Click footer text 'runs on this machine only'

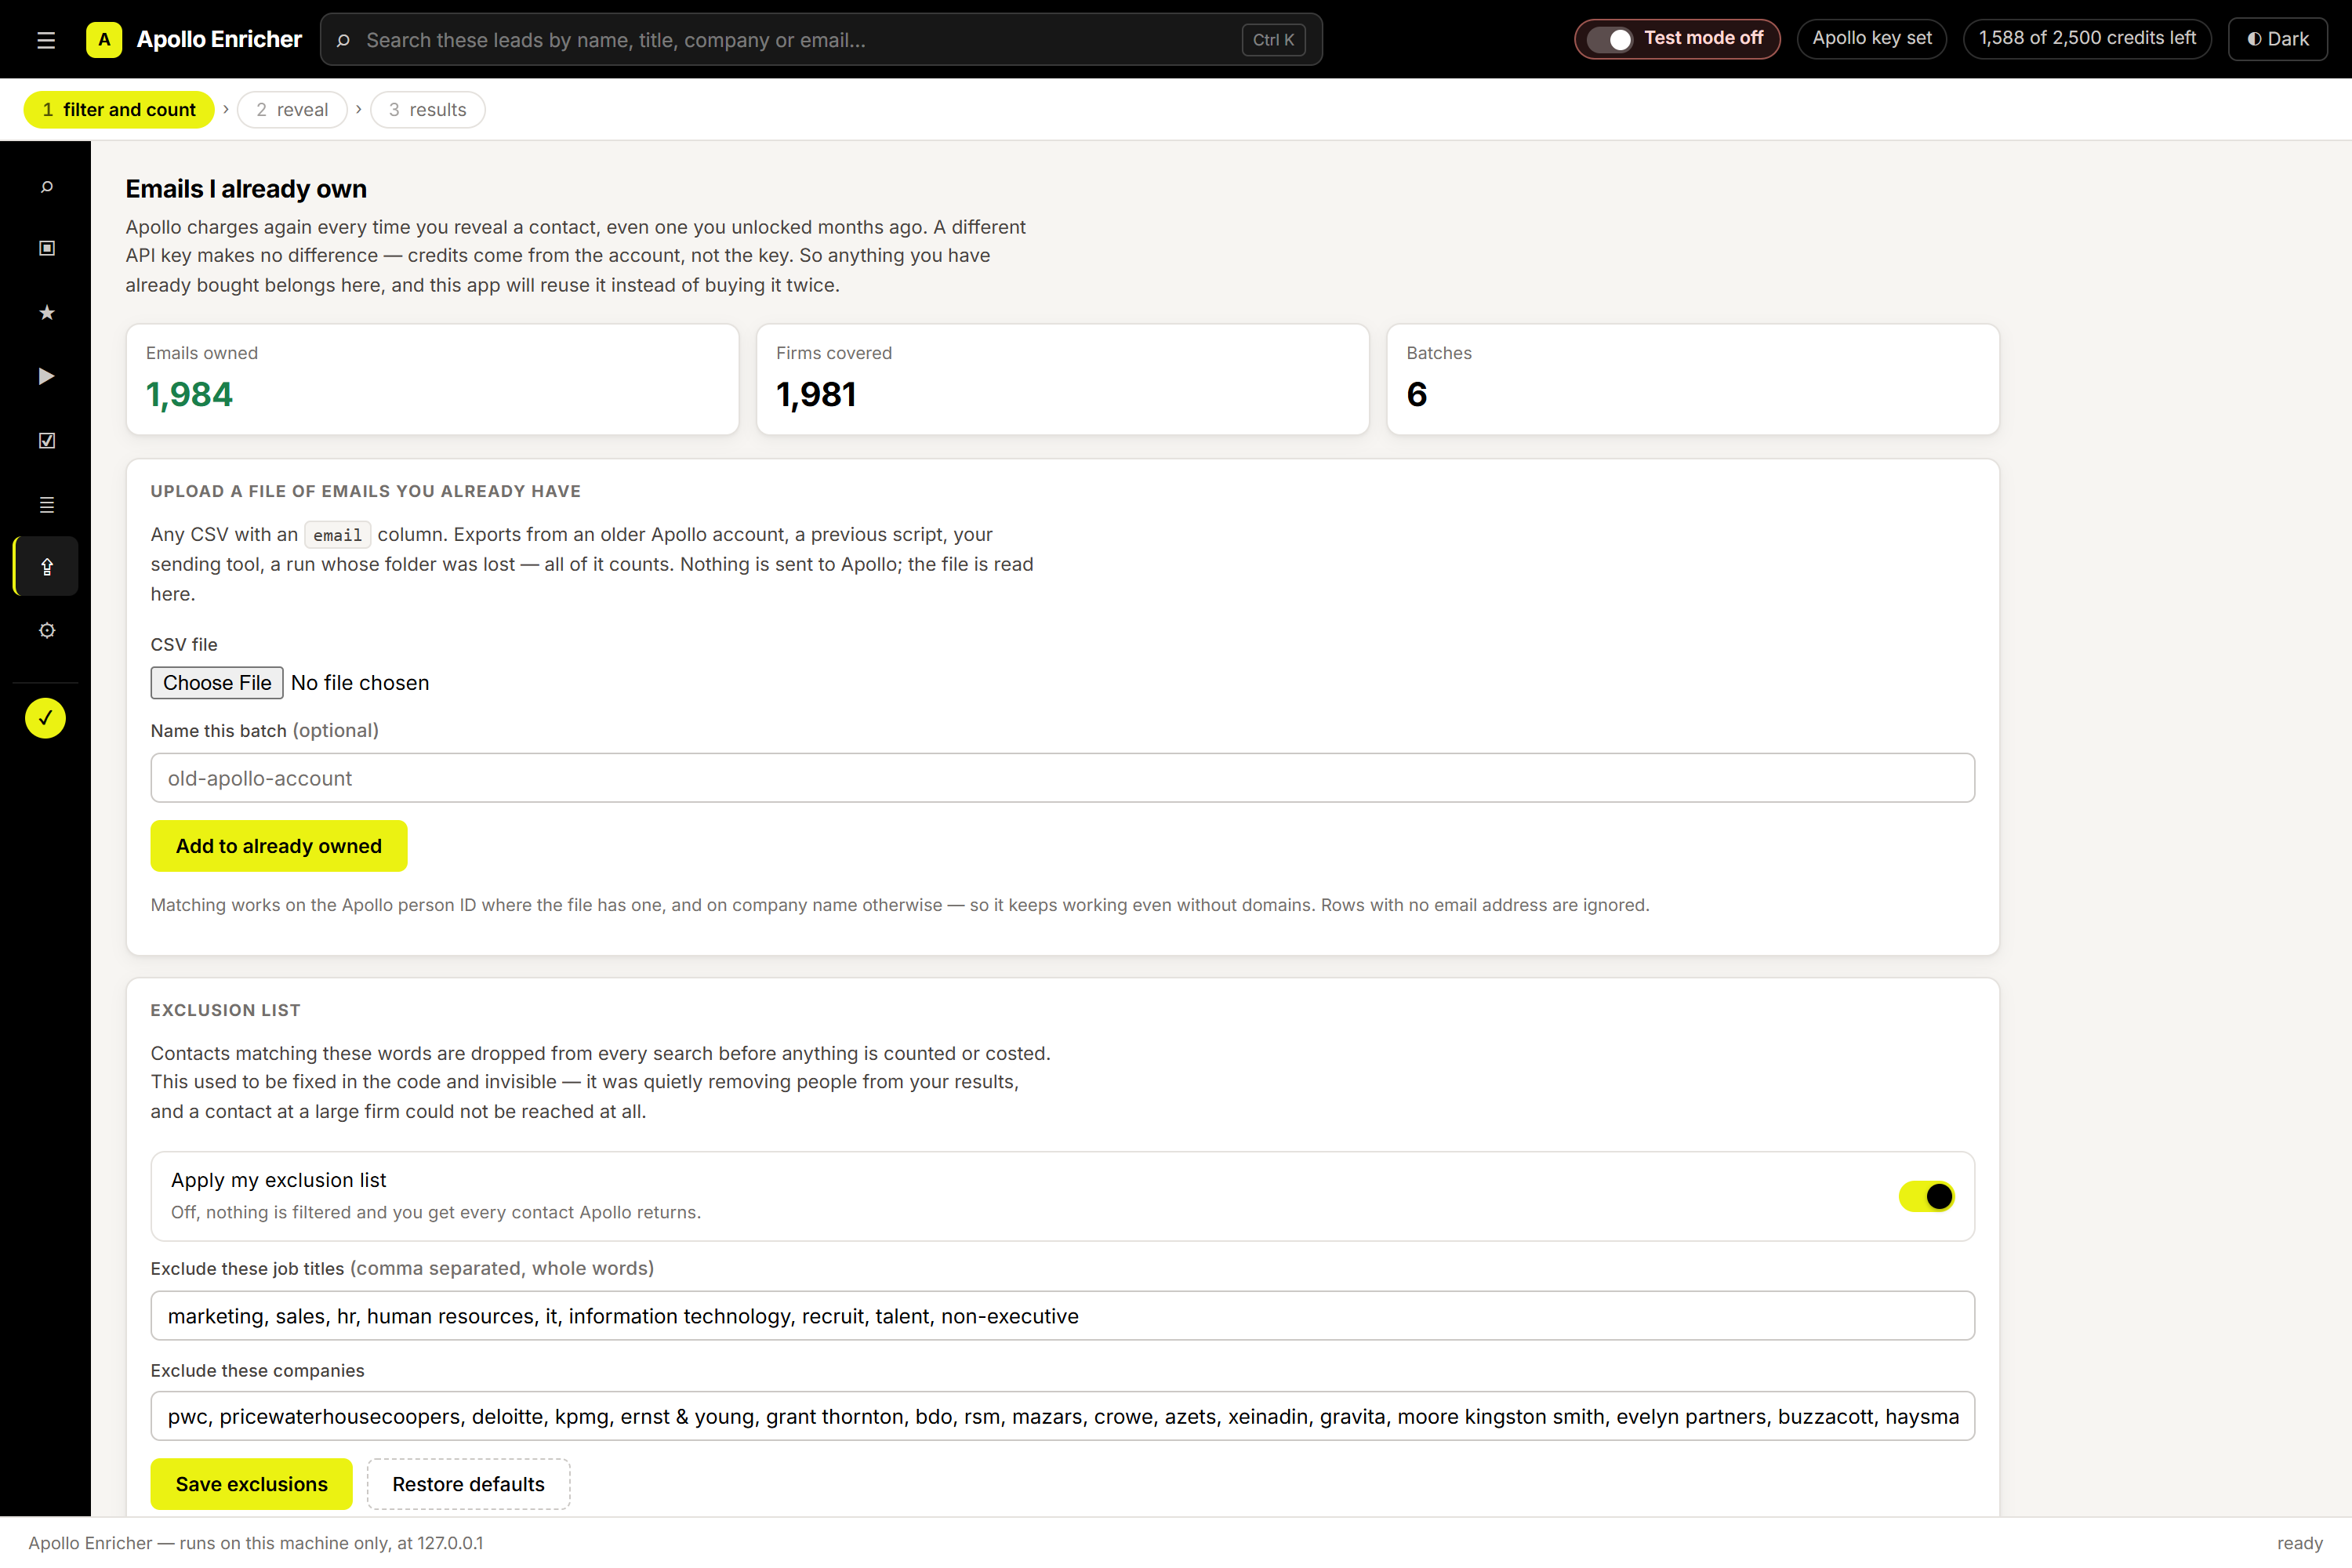[284, 1543]
